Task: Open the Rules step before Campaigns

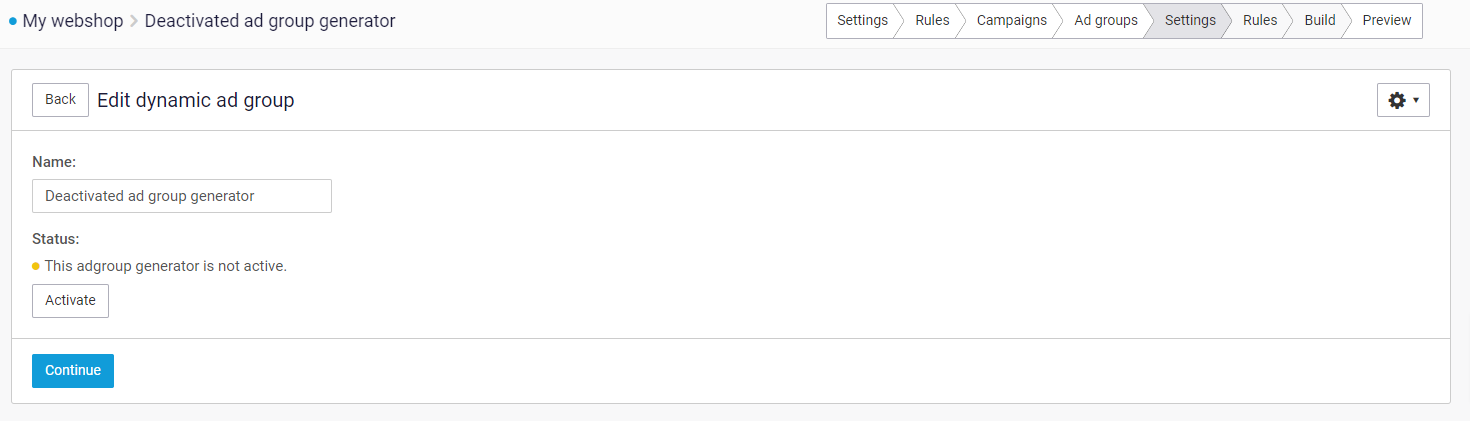Action: (932, 21)
